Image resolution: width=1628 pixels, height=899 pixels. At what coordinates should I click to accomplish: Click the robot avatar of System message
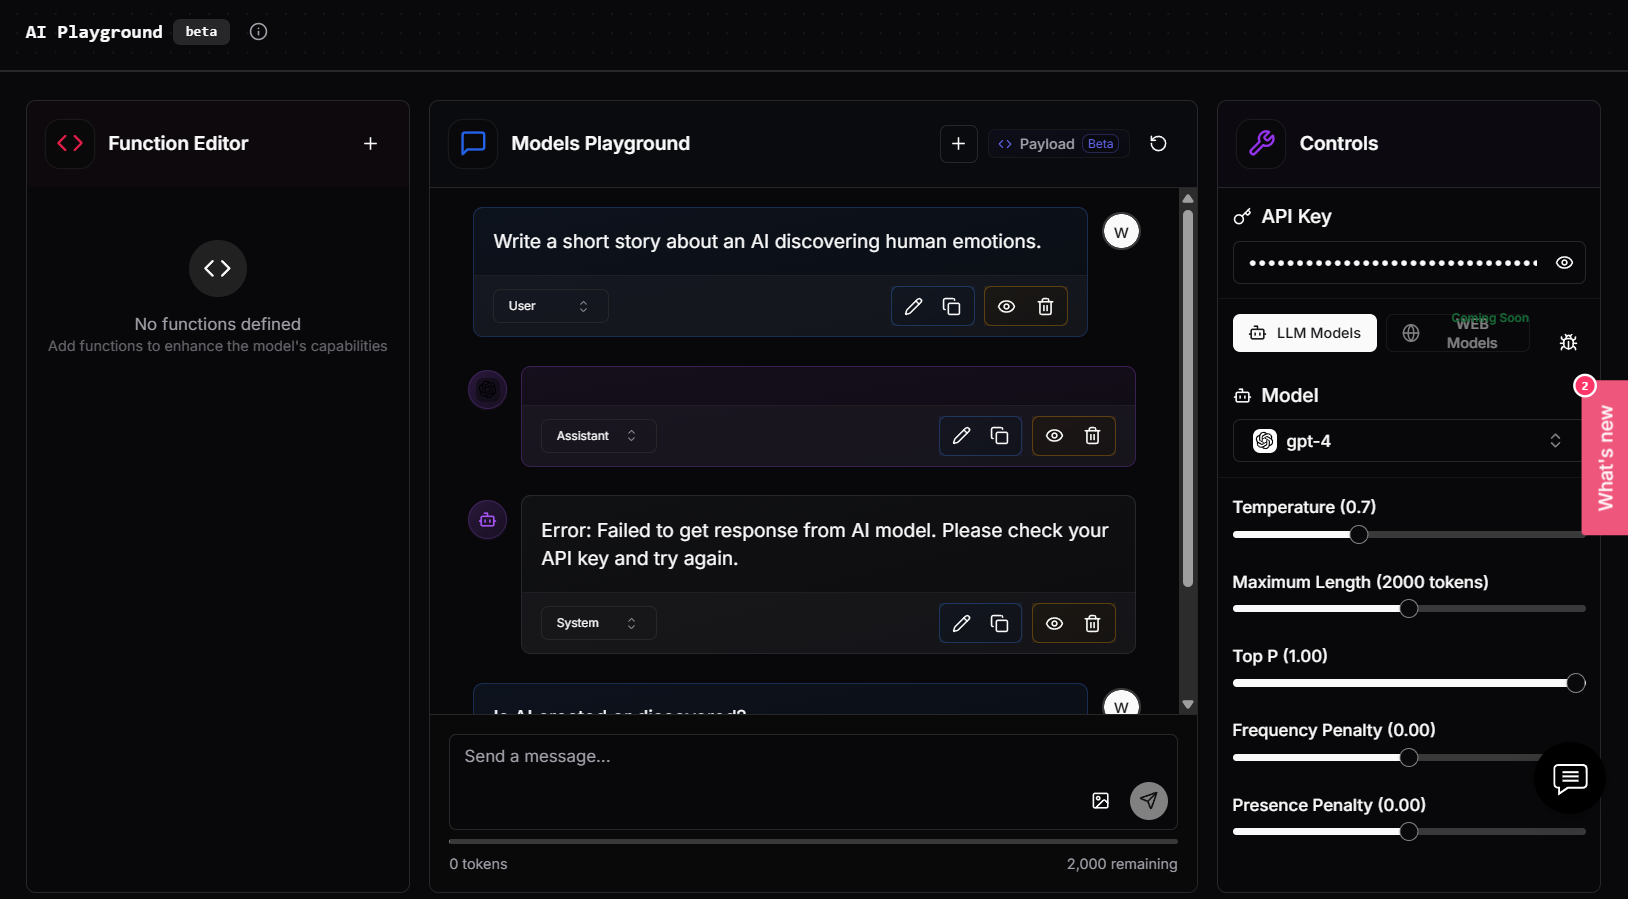pyautogui.click(x=488, y=520)
